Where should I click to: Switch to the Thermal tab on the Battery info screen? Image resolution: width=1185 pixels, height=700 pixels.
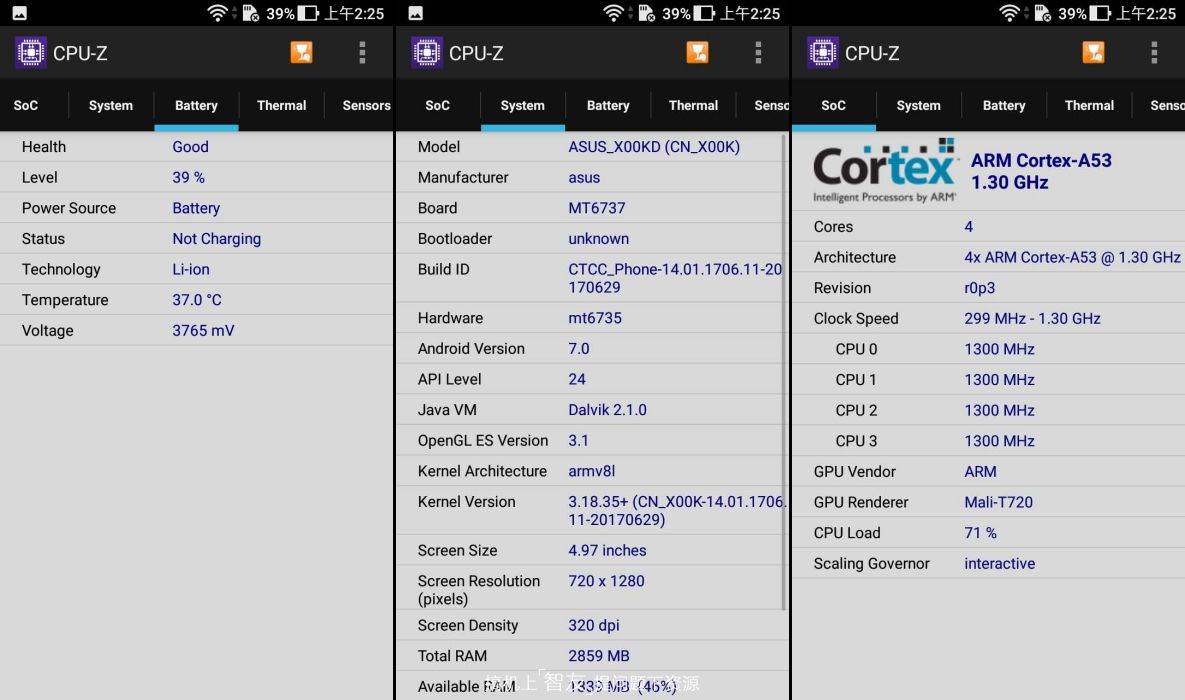pos(281,105)
